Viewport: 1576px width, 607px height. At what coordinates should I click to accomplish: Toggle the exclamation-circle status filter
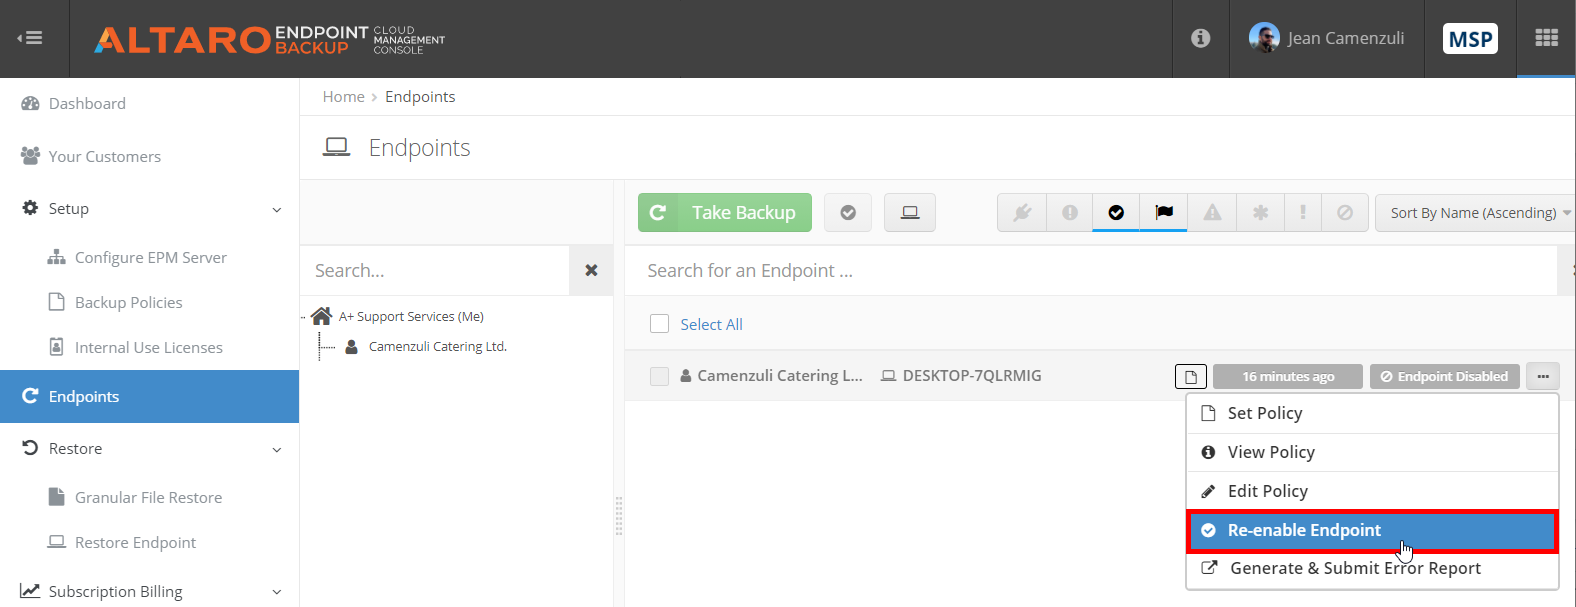1070,212
